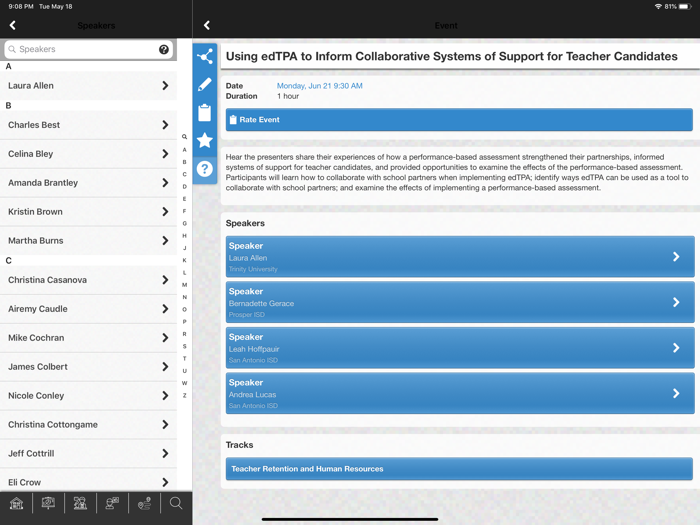Jump to letter B in alphabet index

pos(184,162)
